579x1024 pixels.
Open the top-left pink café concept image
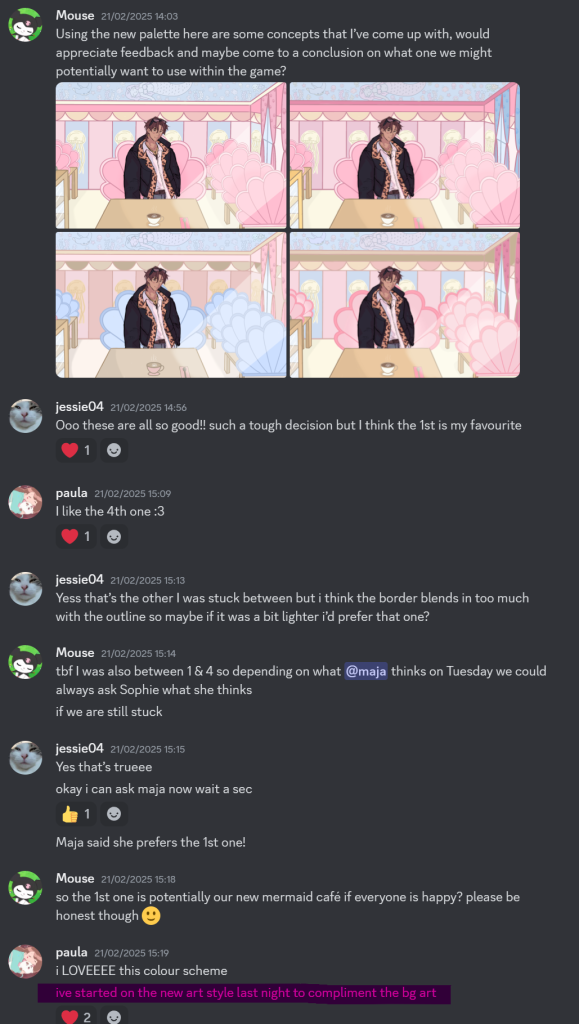click(x=171, y=155)
